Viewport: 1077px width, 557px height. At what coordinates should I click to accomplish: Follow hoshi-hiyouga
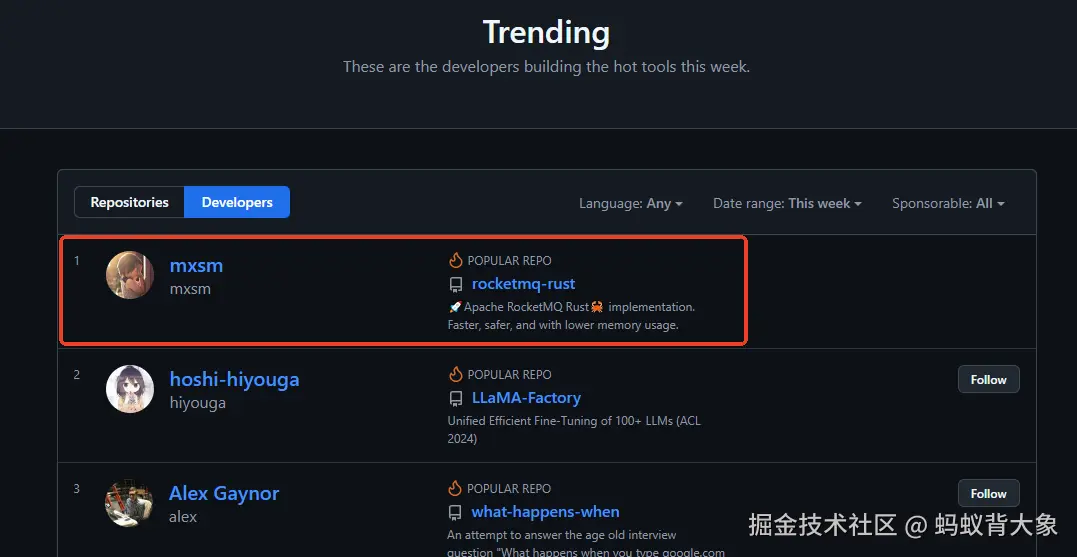coord(988,380)
